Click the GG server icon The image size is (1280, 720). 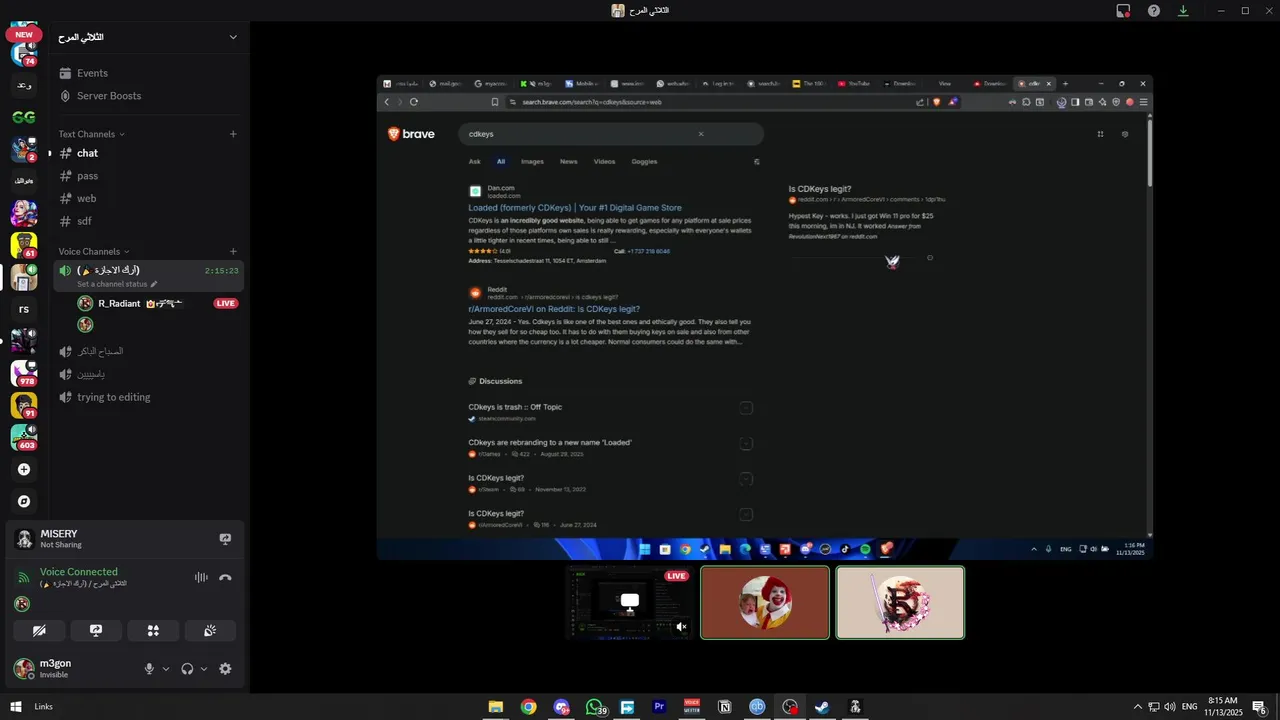24,117
